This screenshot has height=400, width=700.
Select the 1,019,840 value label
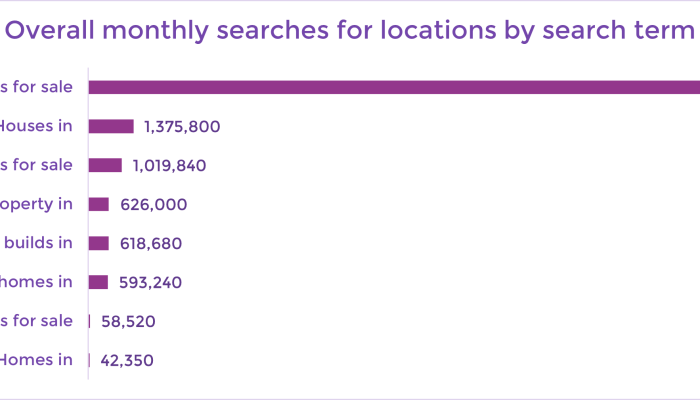(170, 166)
